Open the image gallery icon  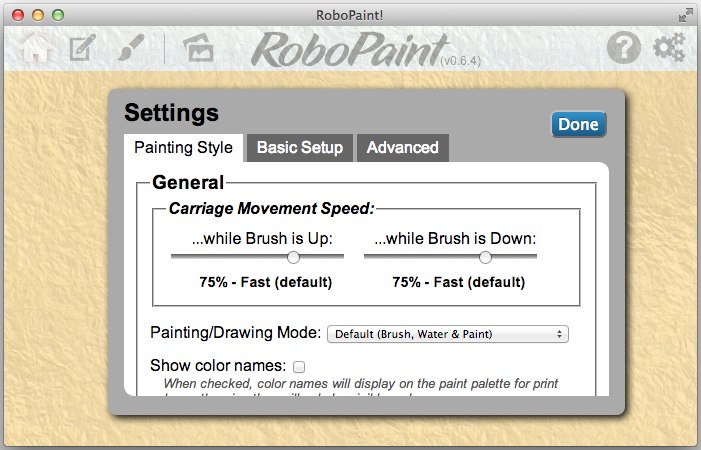pos(198,47)
